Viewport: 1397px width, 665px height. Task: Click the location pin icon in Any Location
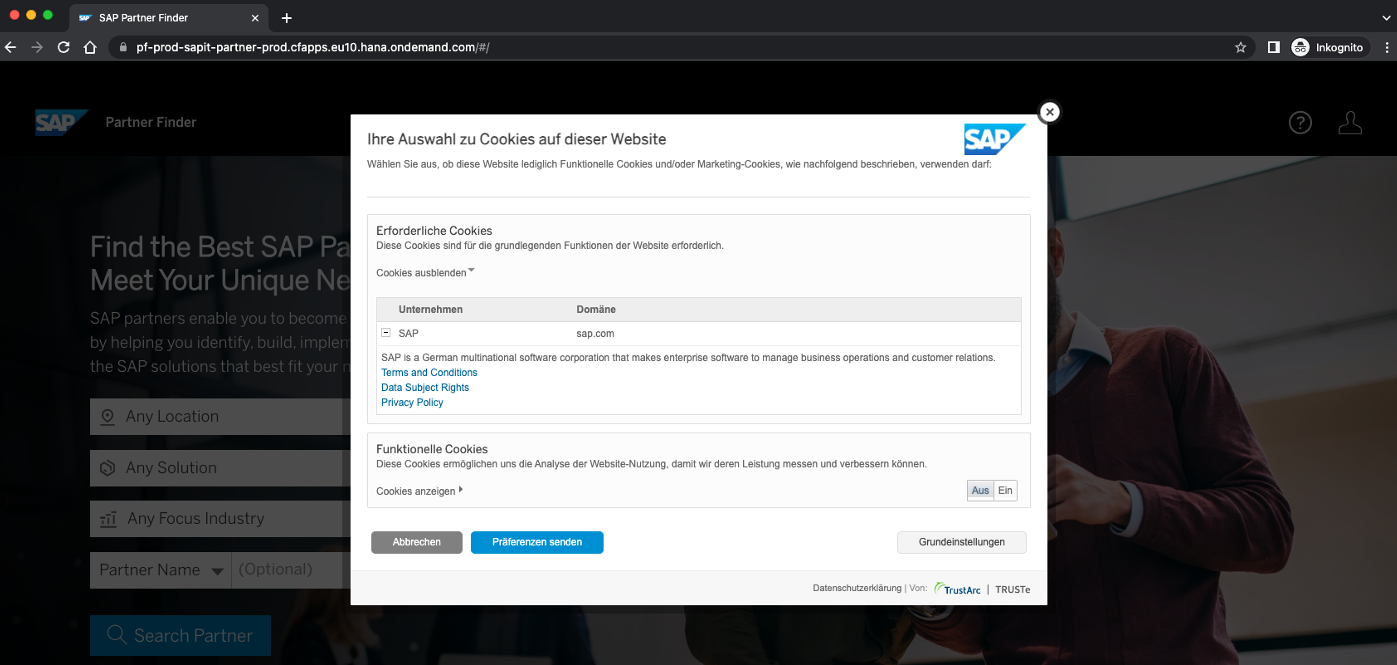tap(108, 416)
